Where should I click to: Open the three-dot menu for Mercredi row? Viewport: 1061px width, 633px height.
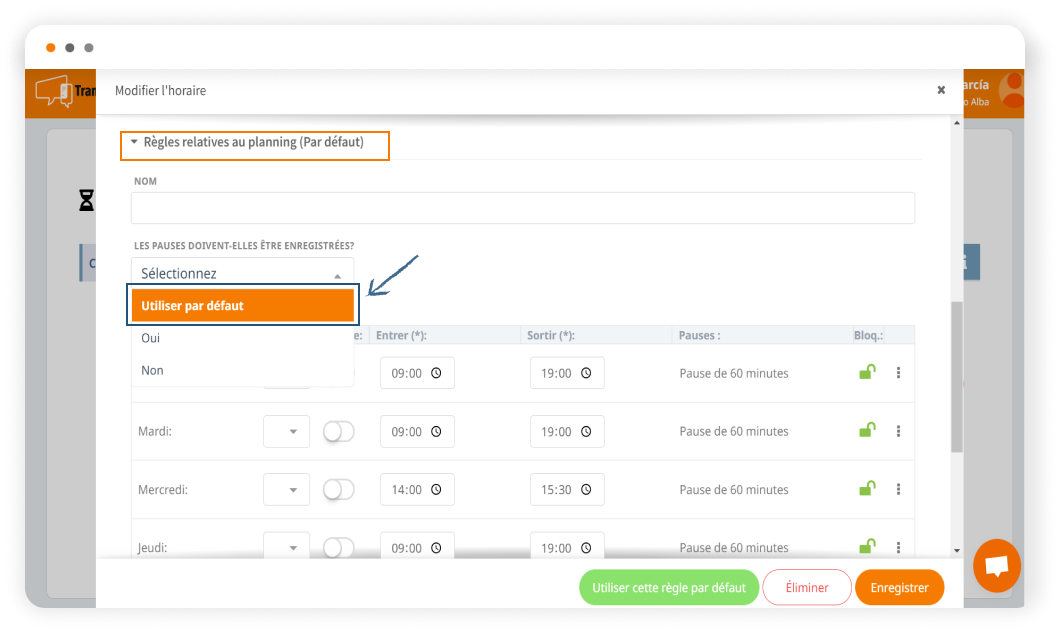point(898,489)
